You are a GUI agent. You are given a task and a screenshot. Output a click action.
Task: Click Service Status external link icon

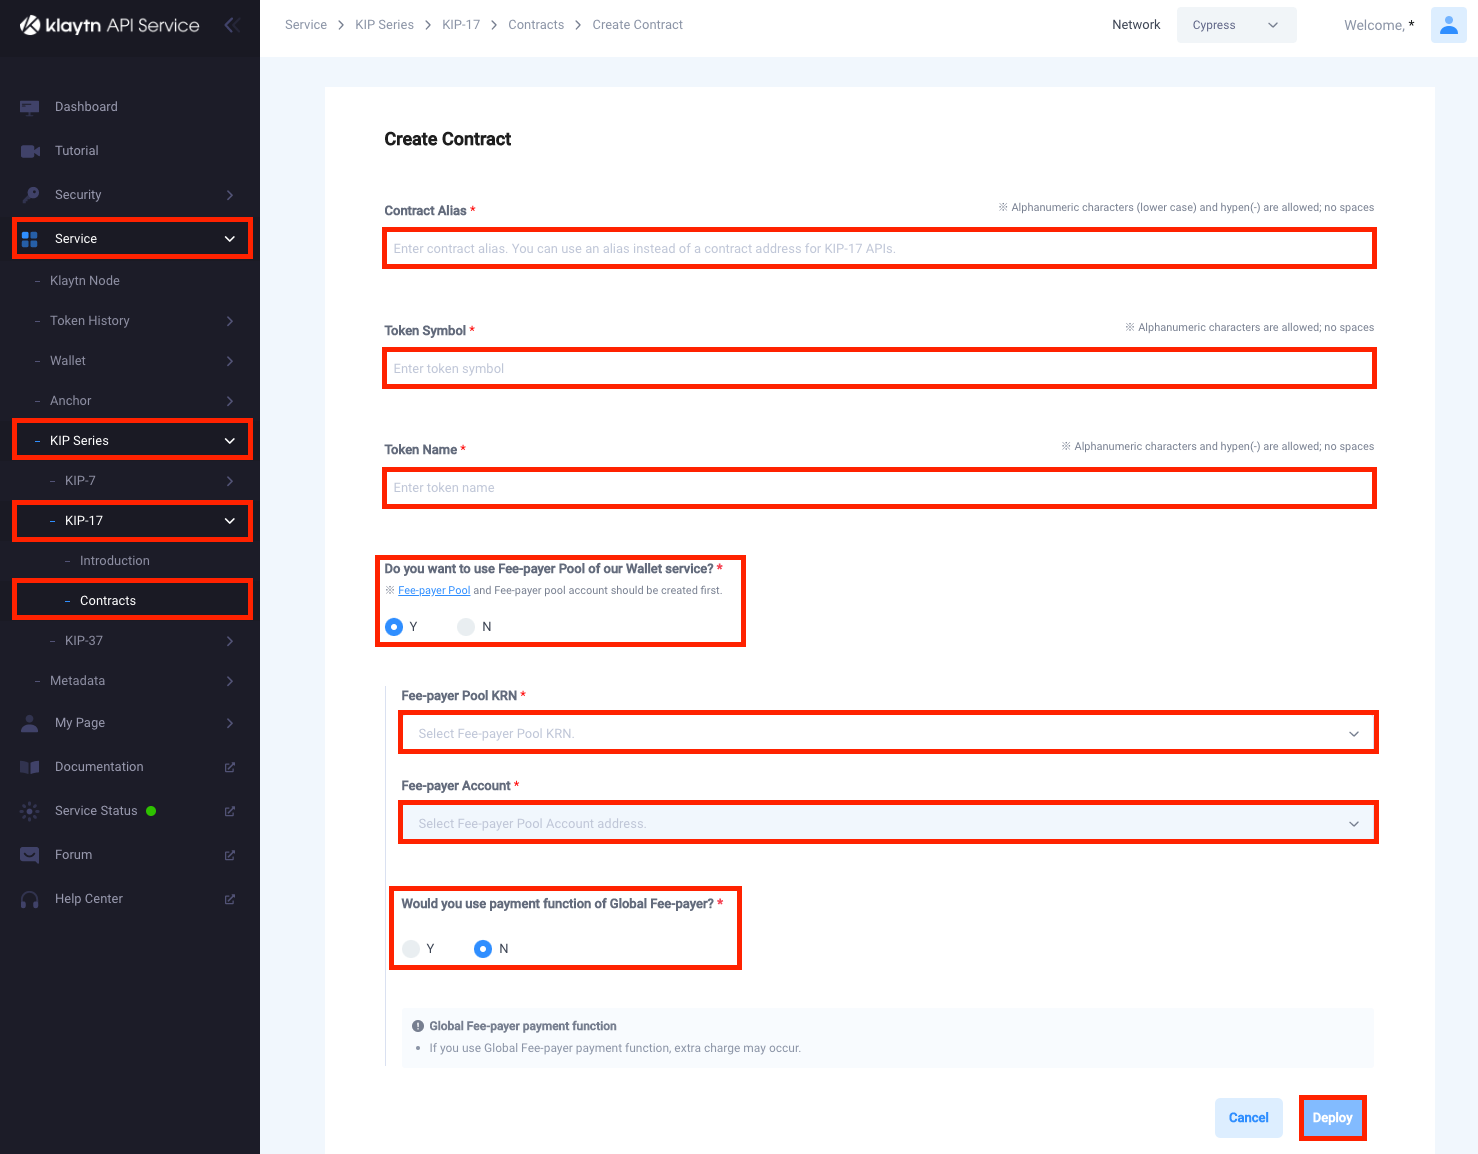point(230,811)
